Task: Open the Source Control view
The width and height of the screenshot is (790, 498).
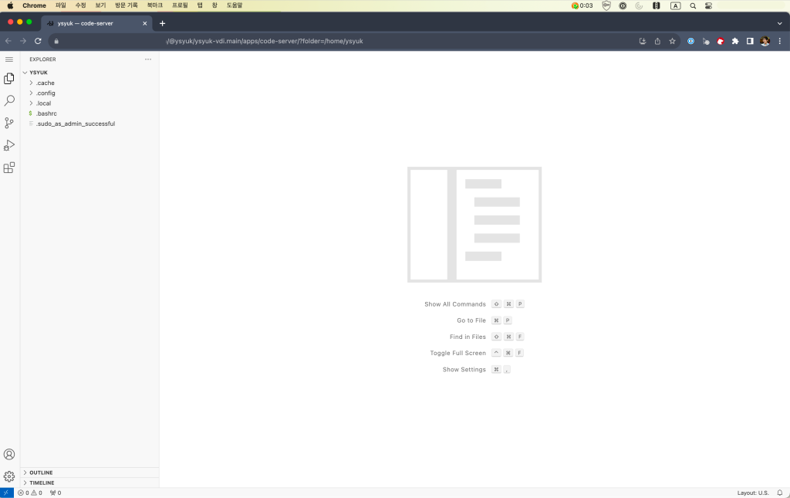Action: 9,123
